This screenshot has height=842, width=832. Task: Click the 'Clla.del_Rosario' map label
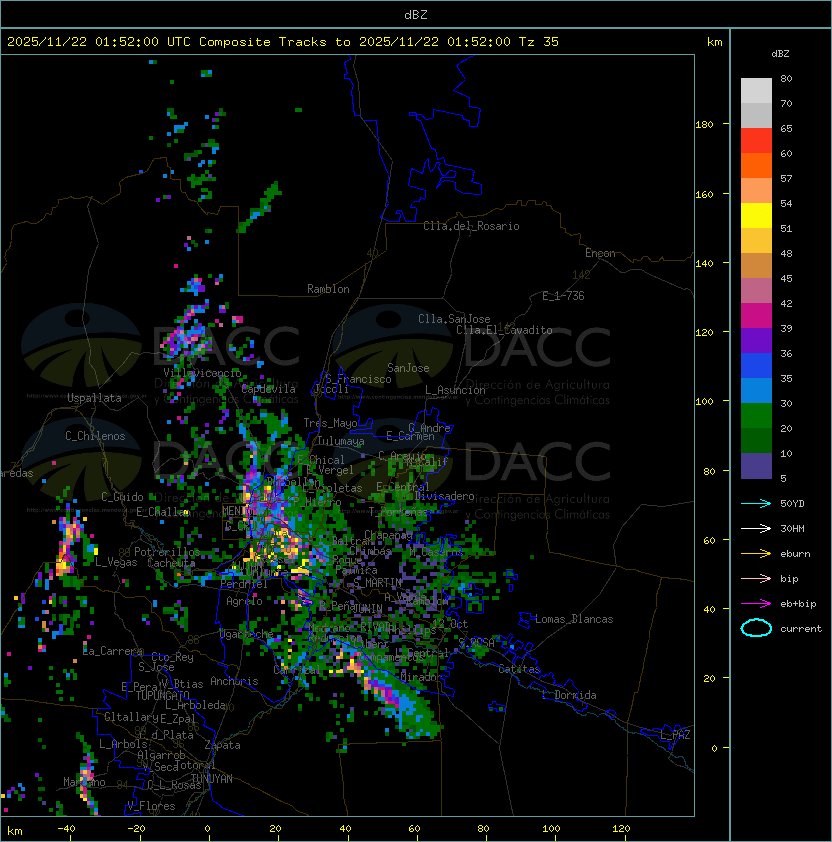coord(471,226)
